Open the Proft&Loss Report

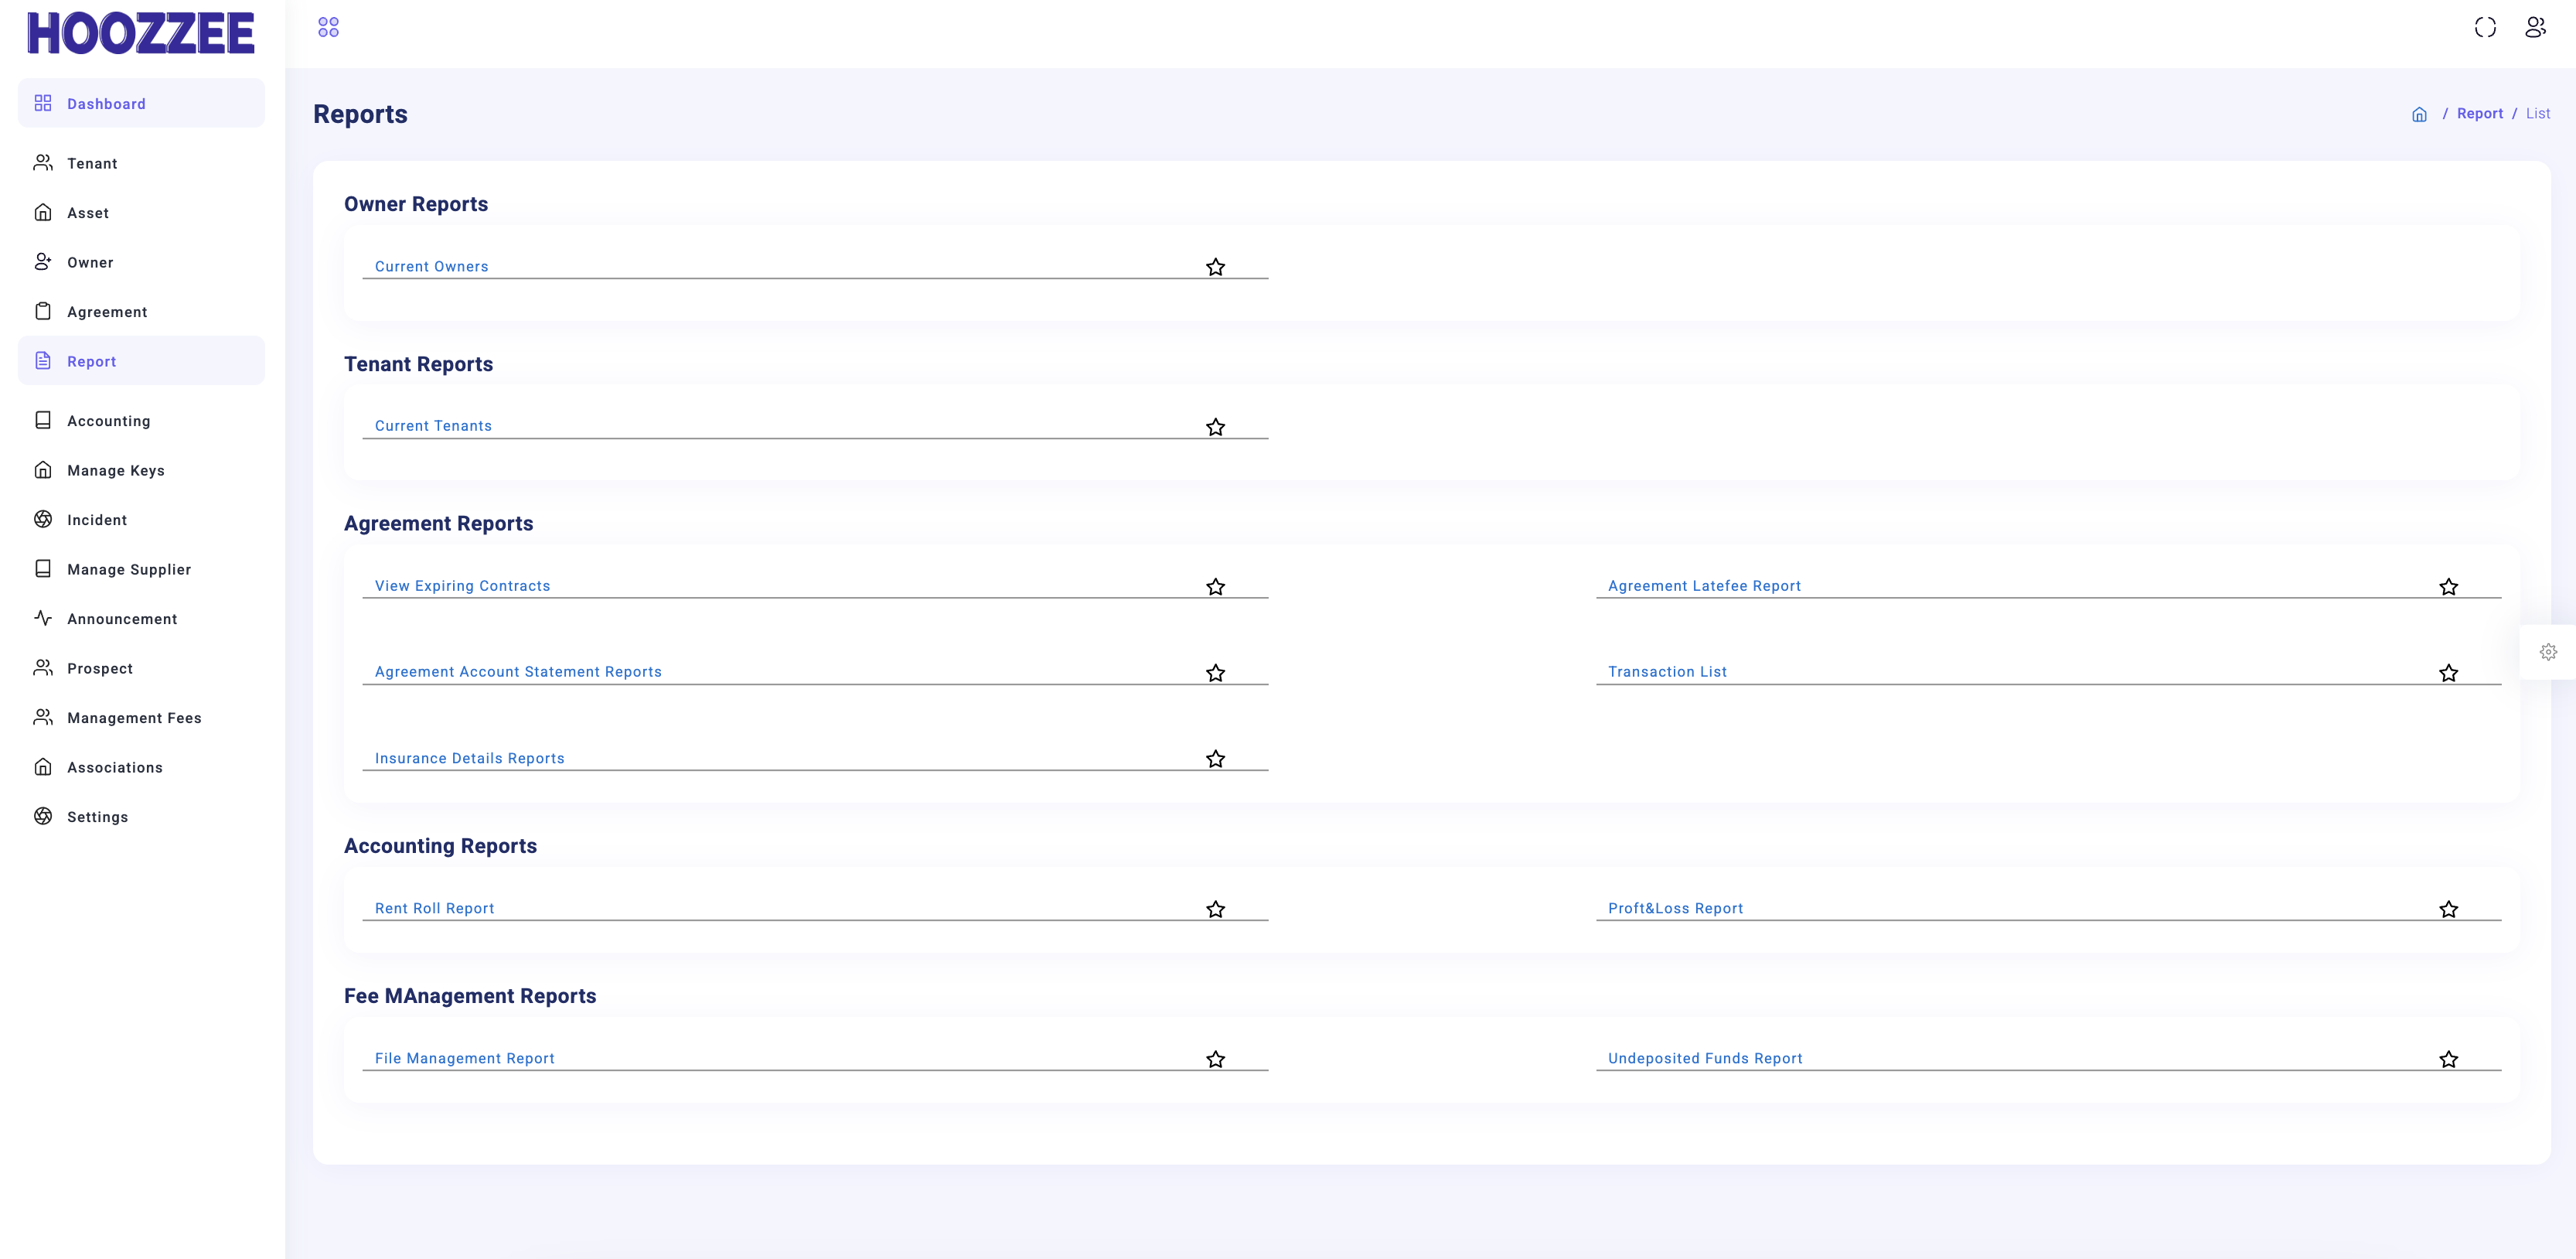[x=1675, y=908]
